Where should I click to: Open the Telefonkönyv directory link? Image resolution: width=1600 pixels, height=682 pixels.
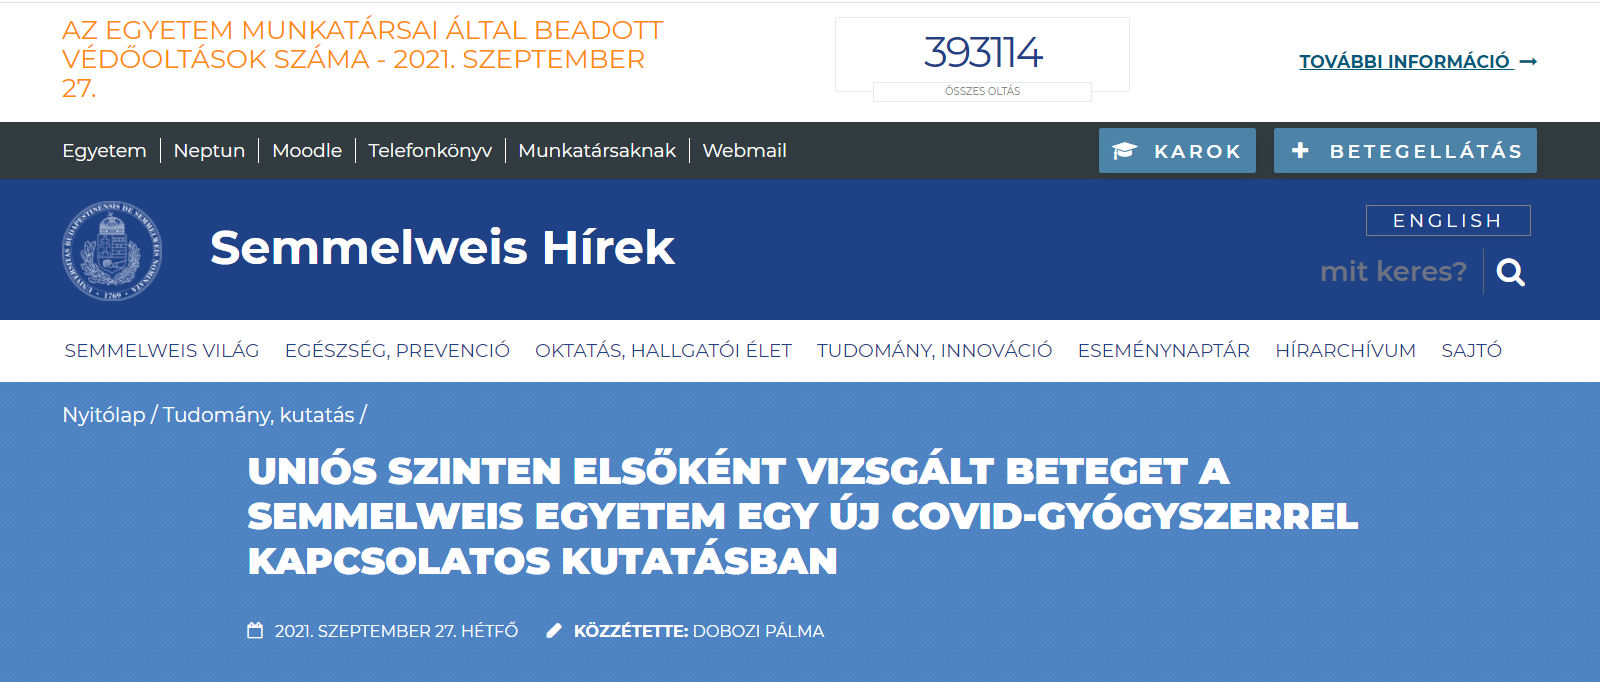tap(430, 151)
